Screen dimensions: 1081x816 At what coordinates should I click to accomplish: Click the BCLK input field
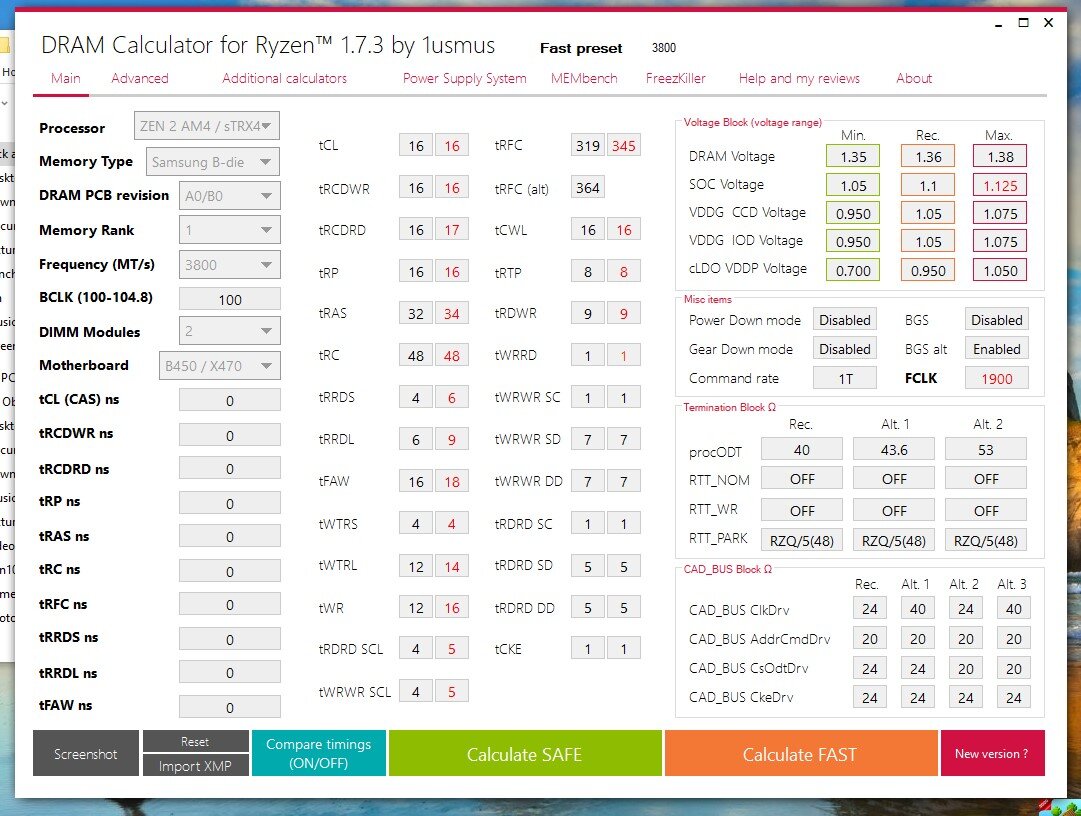pyautogui.click(x=230, y=300)
